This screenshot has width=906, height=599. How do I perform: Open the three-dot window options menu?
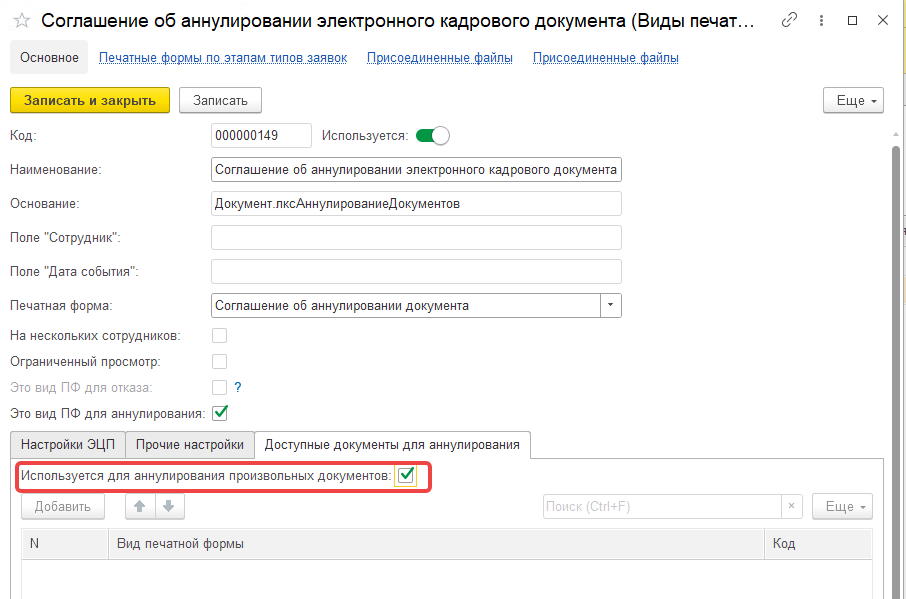(821, 21)
